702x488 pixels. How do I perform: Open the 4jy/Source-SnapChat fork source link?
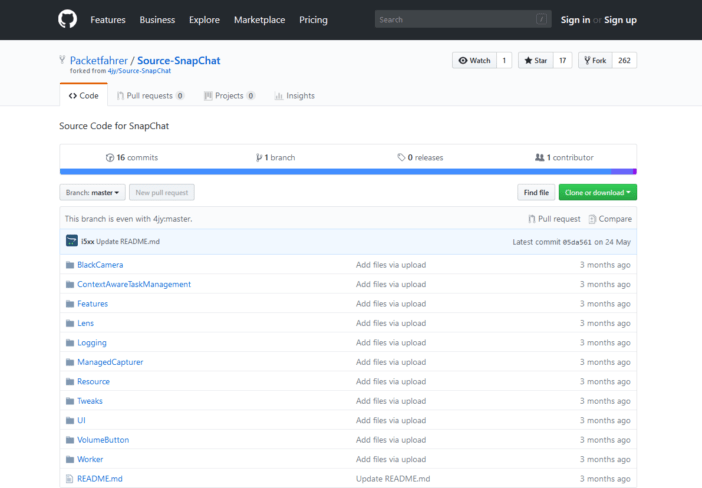[x=139, y=71]
